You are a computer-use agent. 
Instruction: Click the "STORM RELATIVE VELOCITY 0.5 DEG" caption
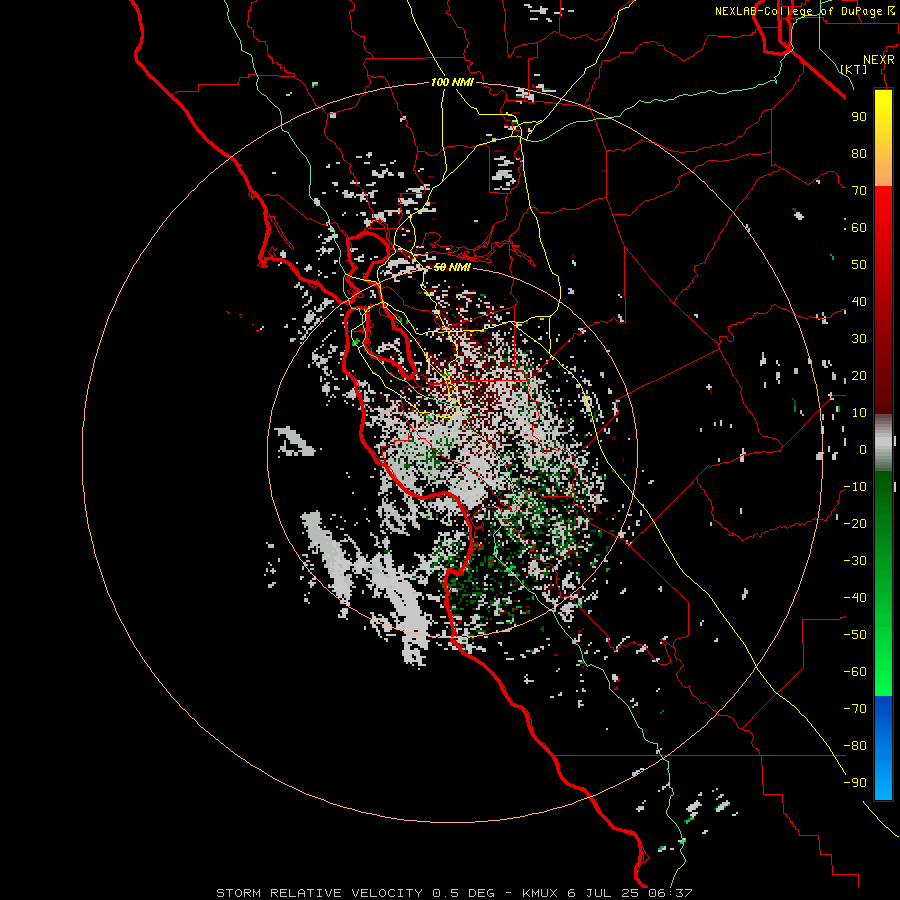tap(355, 893)
